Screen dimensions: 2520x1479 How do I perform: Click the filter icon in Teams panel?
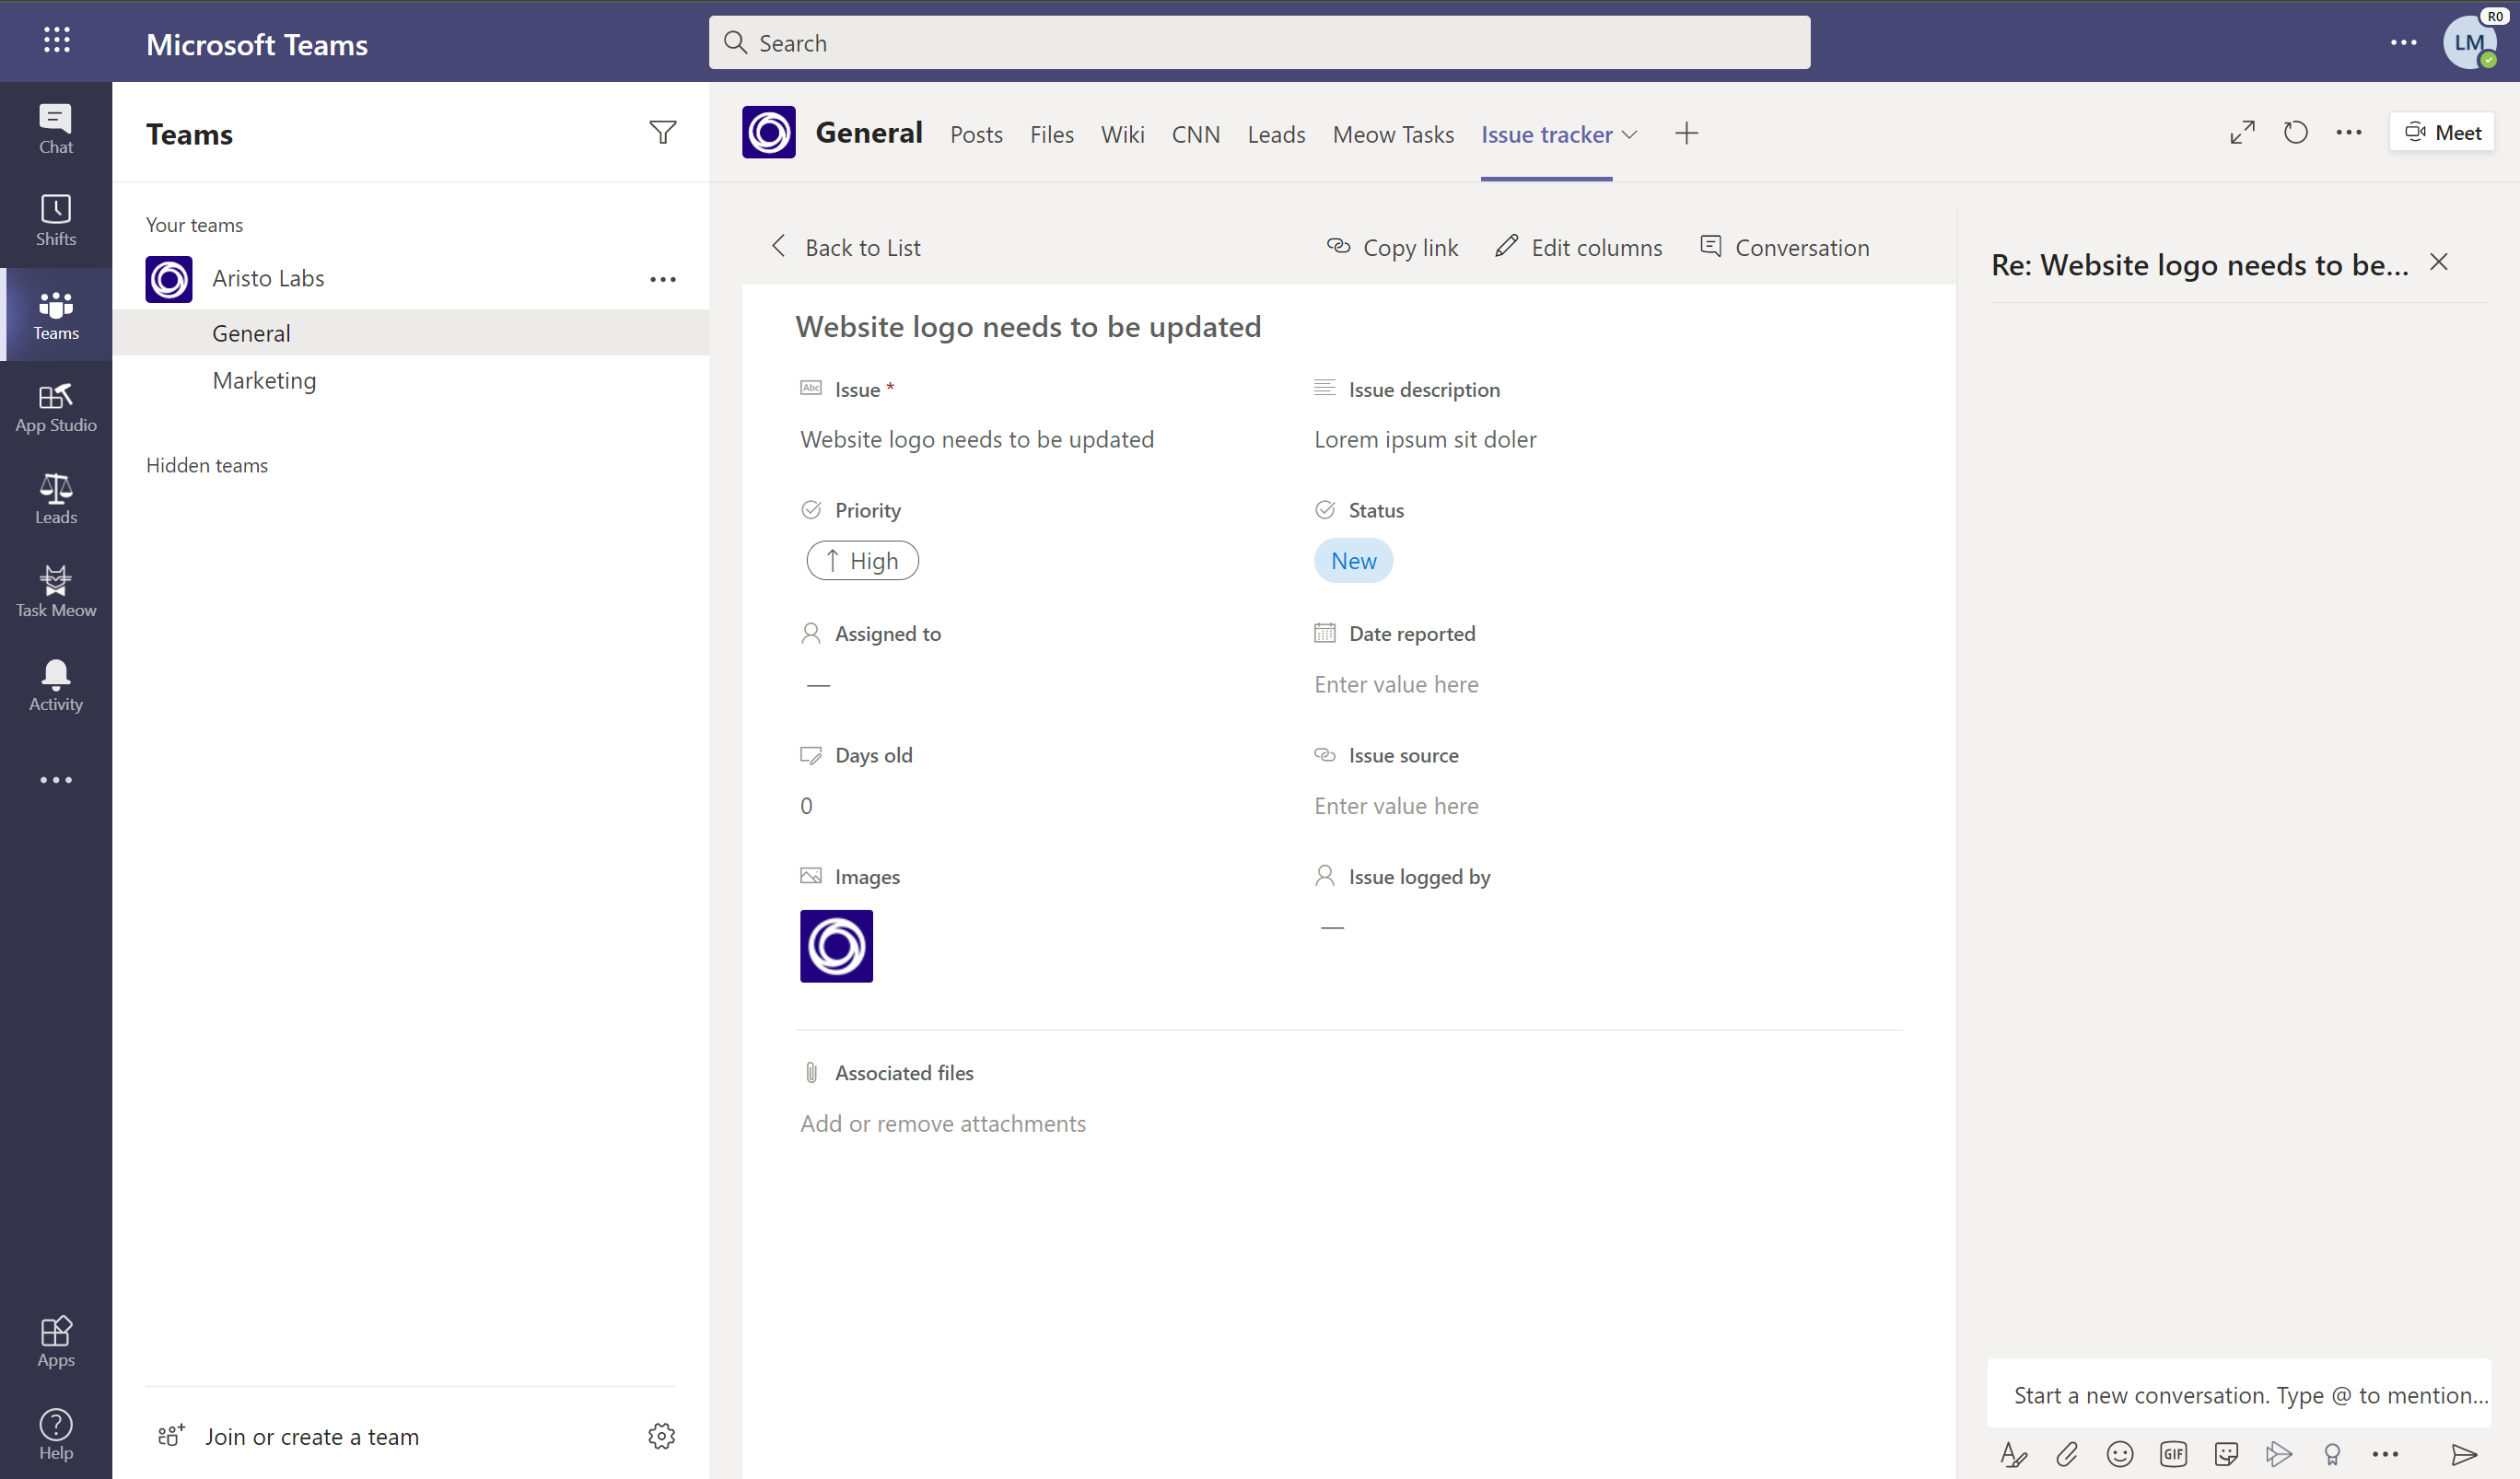coord(662,134)
